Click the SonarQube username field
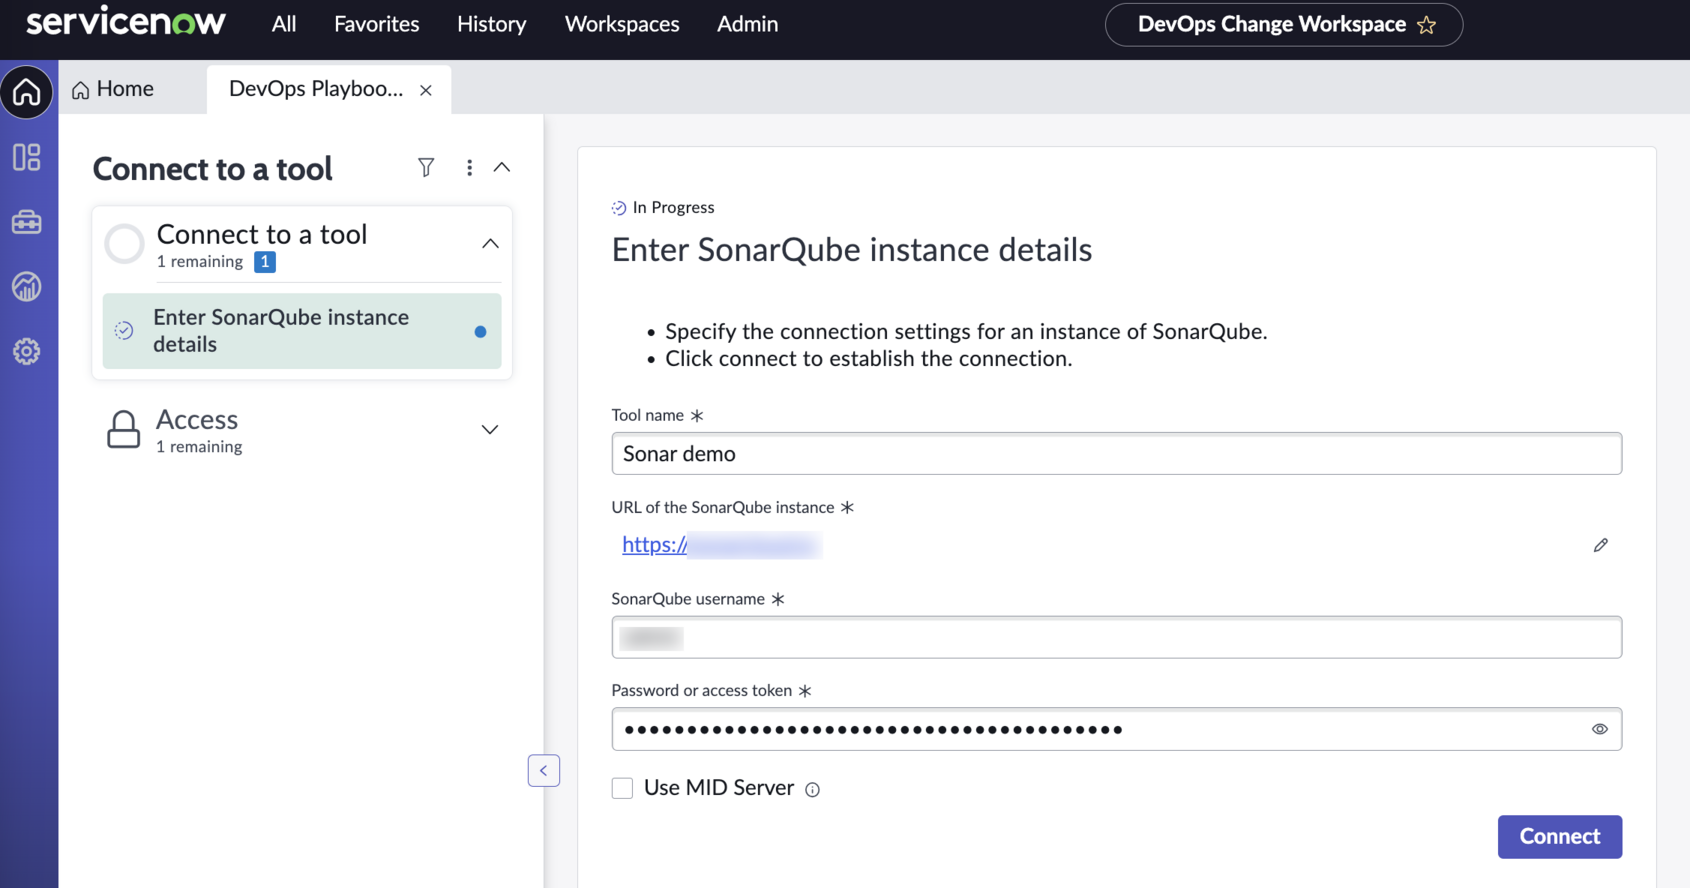The width and height of the screenshot is (1690, 888). [x=1116, y=637]
